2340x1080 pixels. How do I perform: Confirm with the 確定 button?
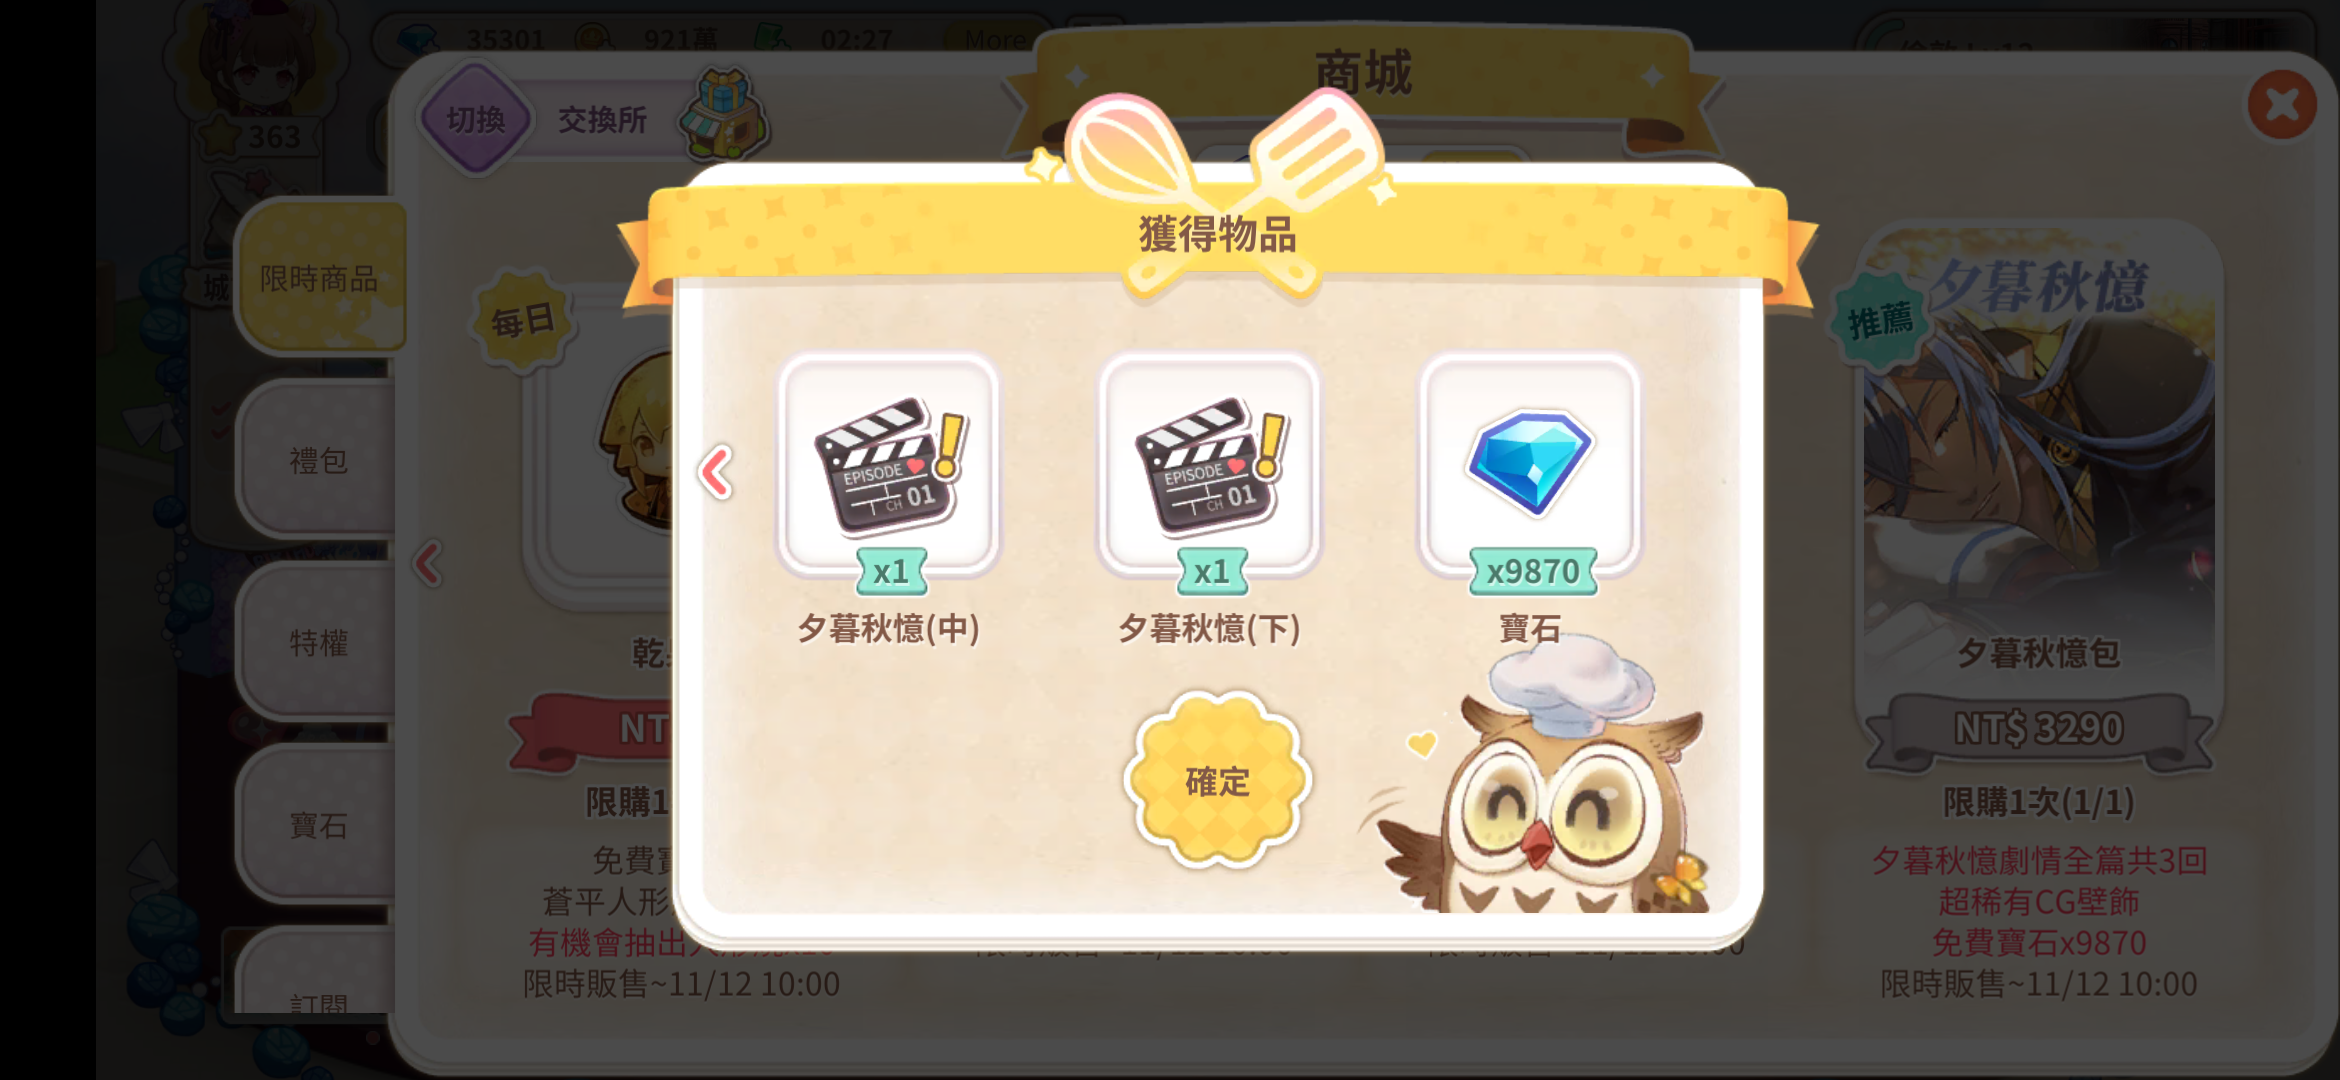pyautogui.click(x=1217, y=780)
